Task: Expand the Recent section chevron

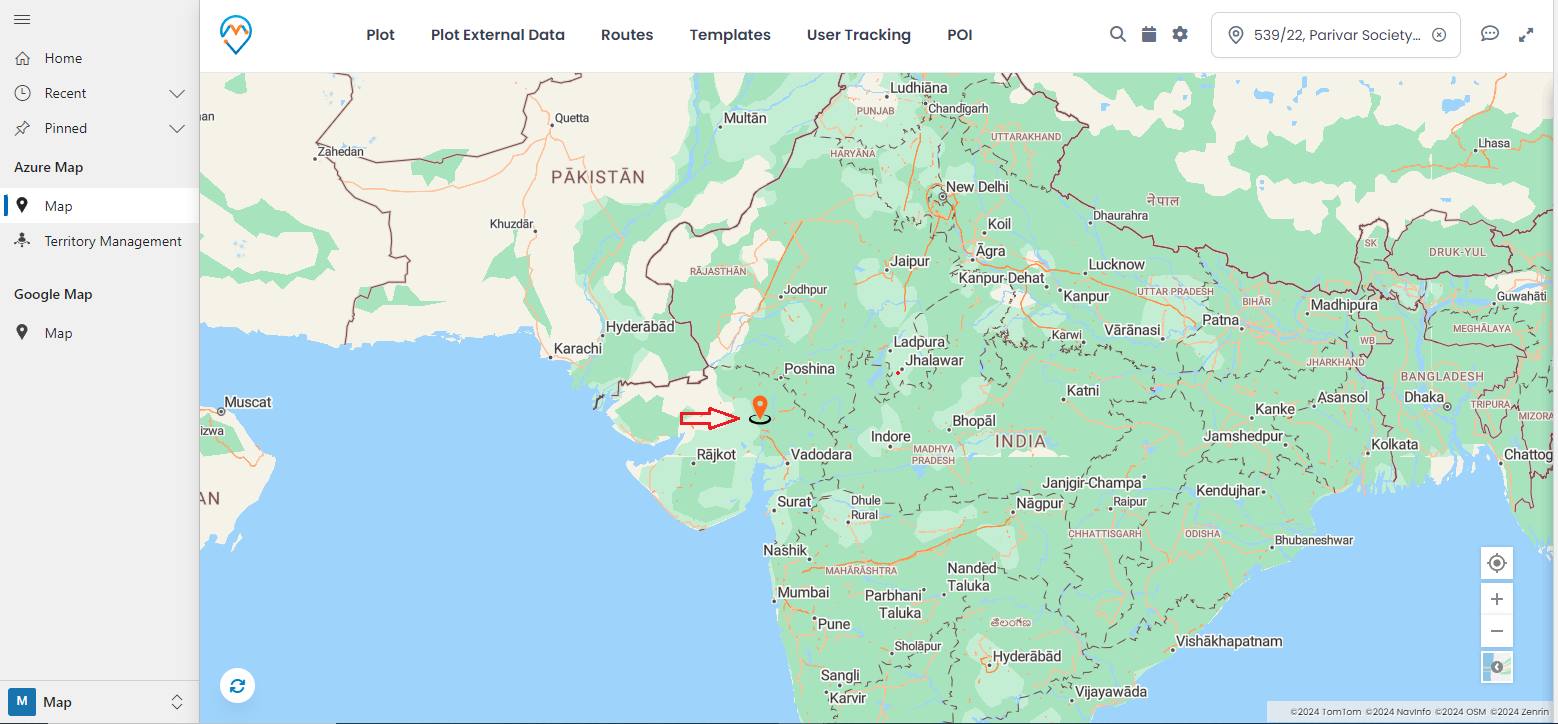Action: tap(177, 93)
